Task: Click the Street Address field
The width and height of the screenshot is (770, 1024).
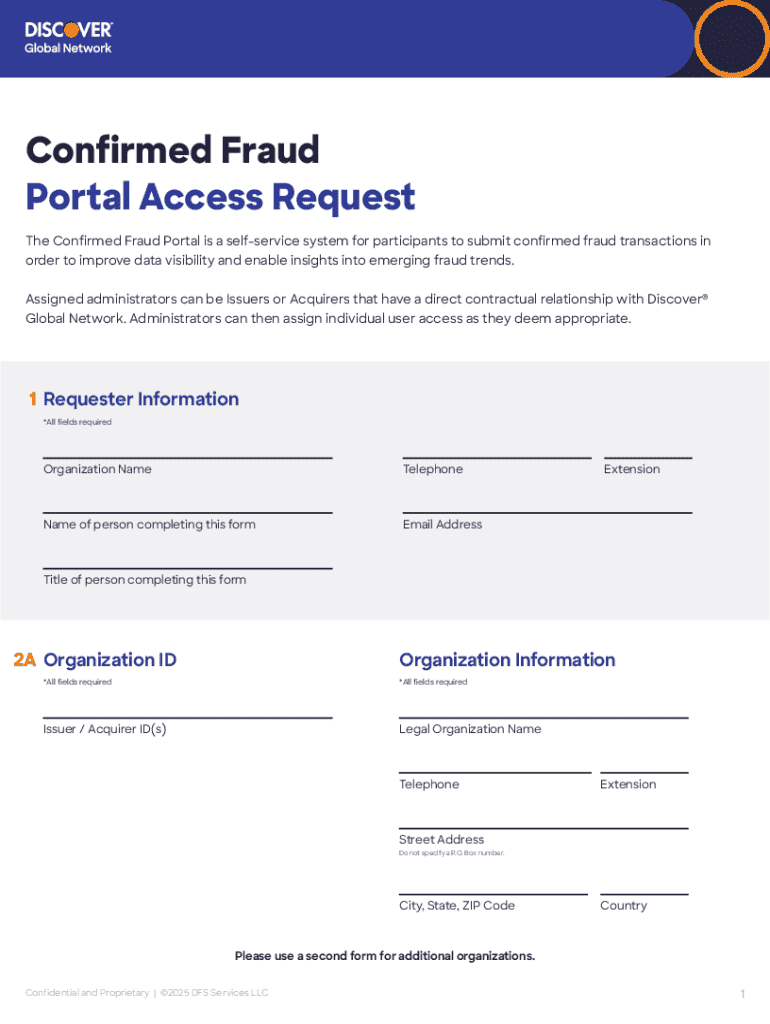Action: click(x=543, y=818)
